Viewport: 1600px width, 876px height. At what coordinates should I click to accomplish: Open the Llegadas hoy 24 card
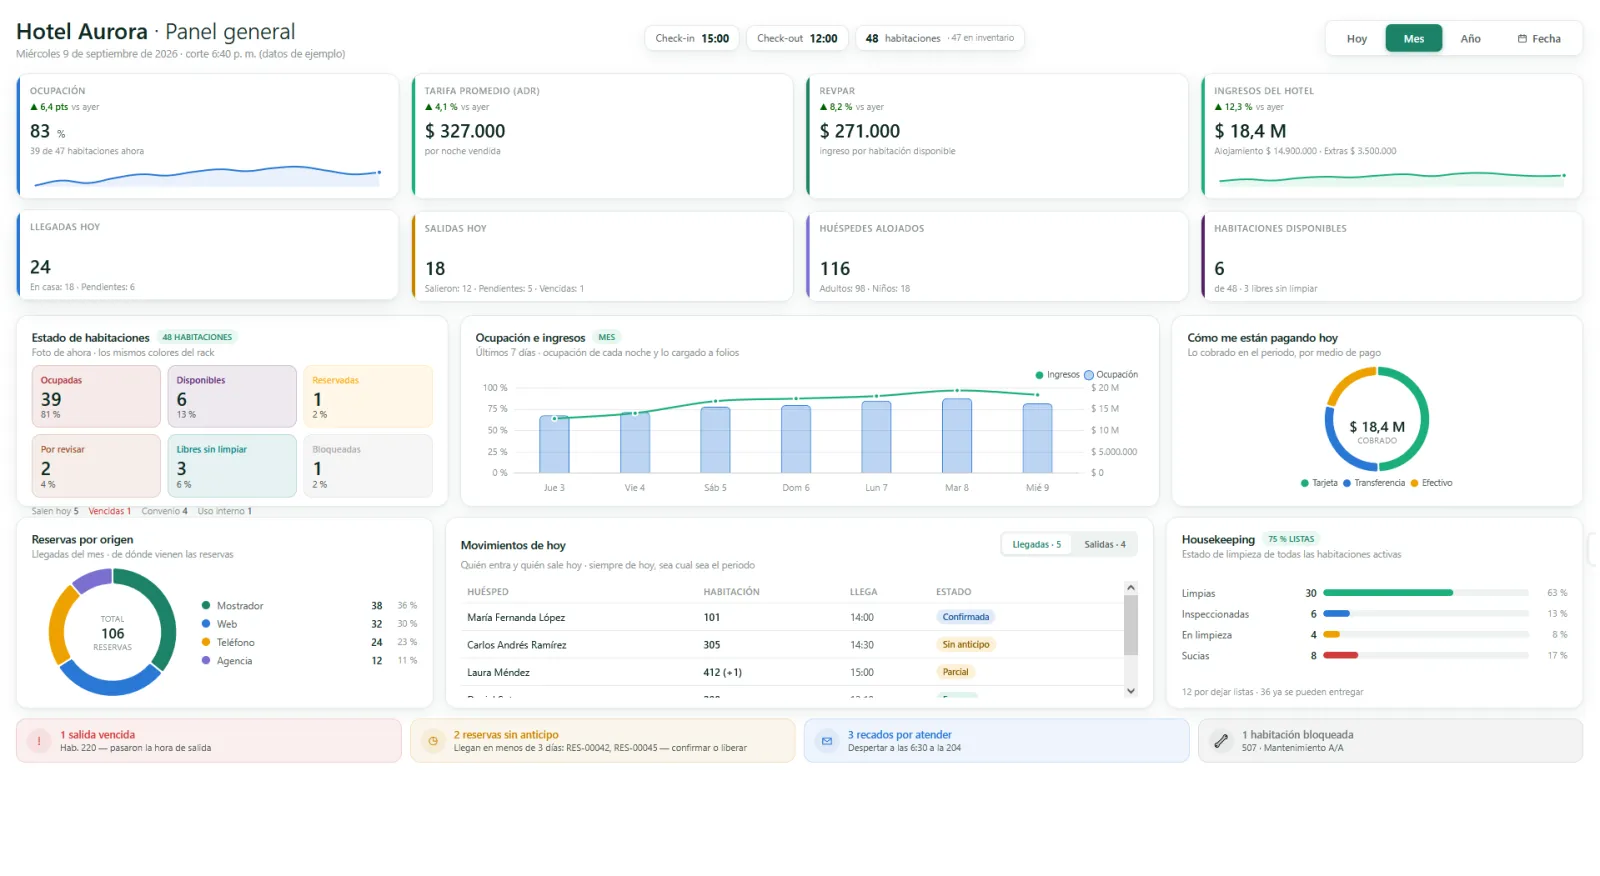208,255
